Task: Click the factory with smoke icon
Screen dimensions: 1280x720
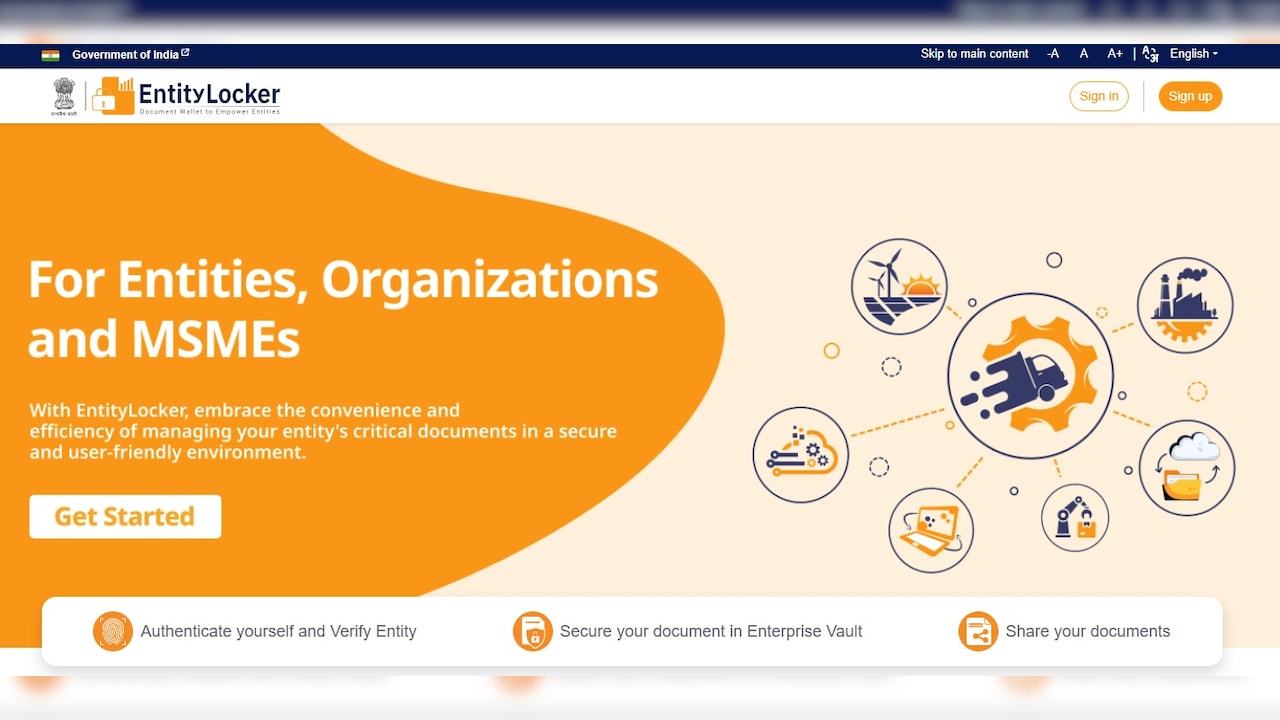Action: (x=1185, y=305)
